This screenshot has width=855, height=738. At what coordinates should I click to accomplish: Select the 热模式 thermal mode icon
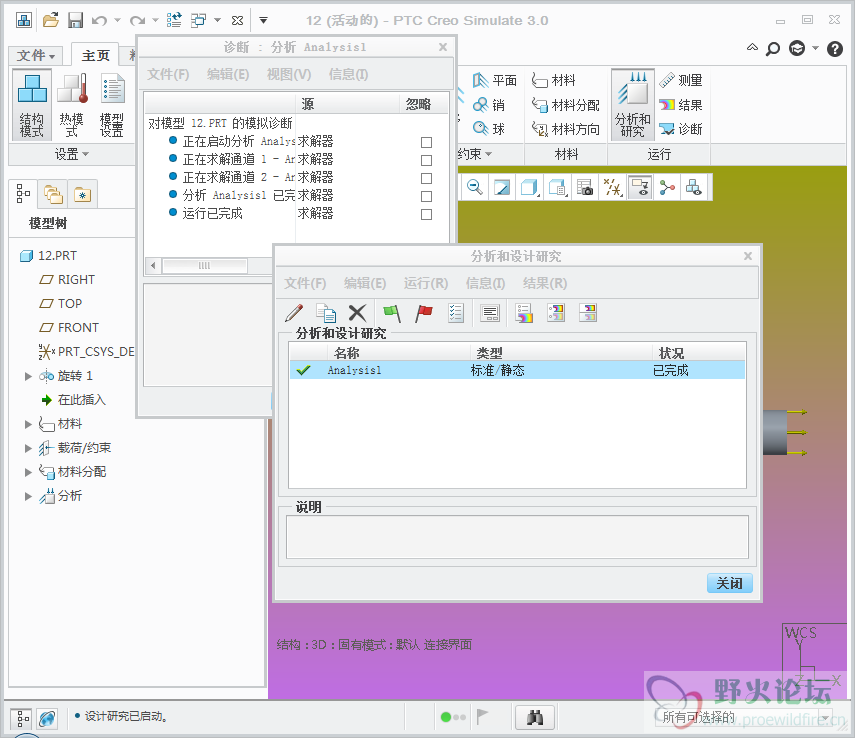coord(72,105)
